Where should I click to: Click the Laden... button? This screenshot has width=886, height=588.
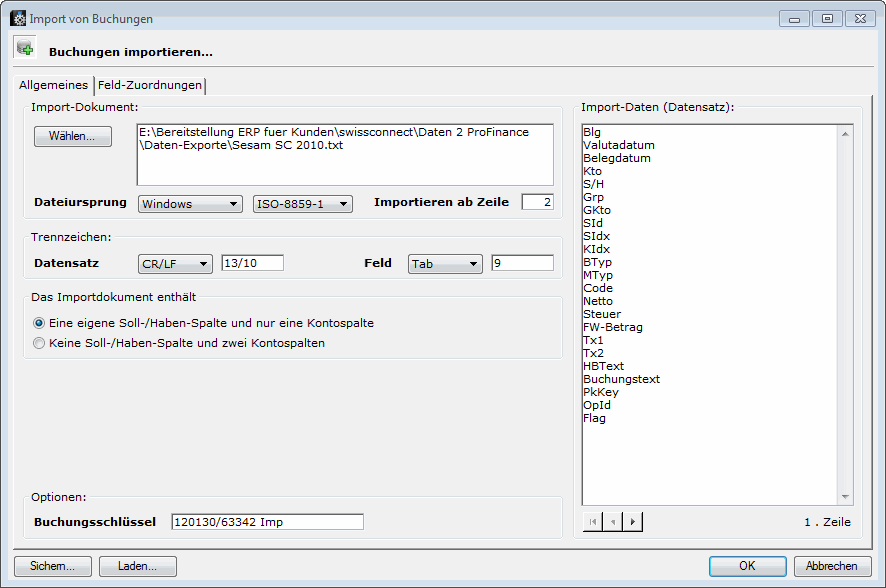[138, 566]
